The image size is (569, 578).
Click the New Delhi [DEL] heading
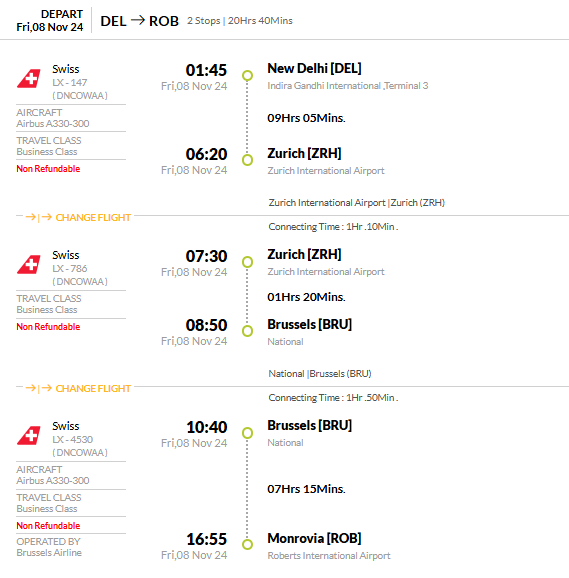[314, 69]
